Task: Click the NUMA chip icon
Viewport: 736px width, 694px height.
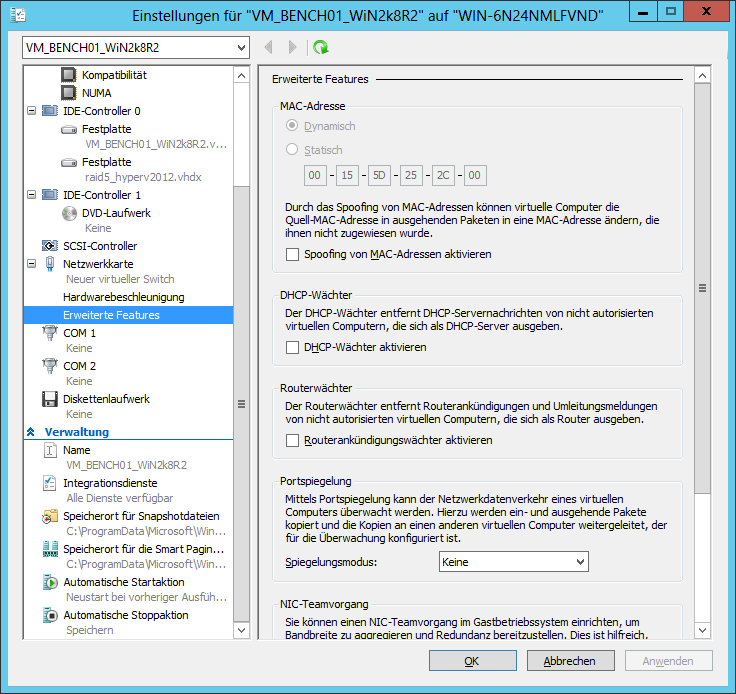Action: [x=68, y=93]
